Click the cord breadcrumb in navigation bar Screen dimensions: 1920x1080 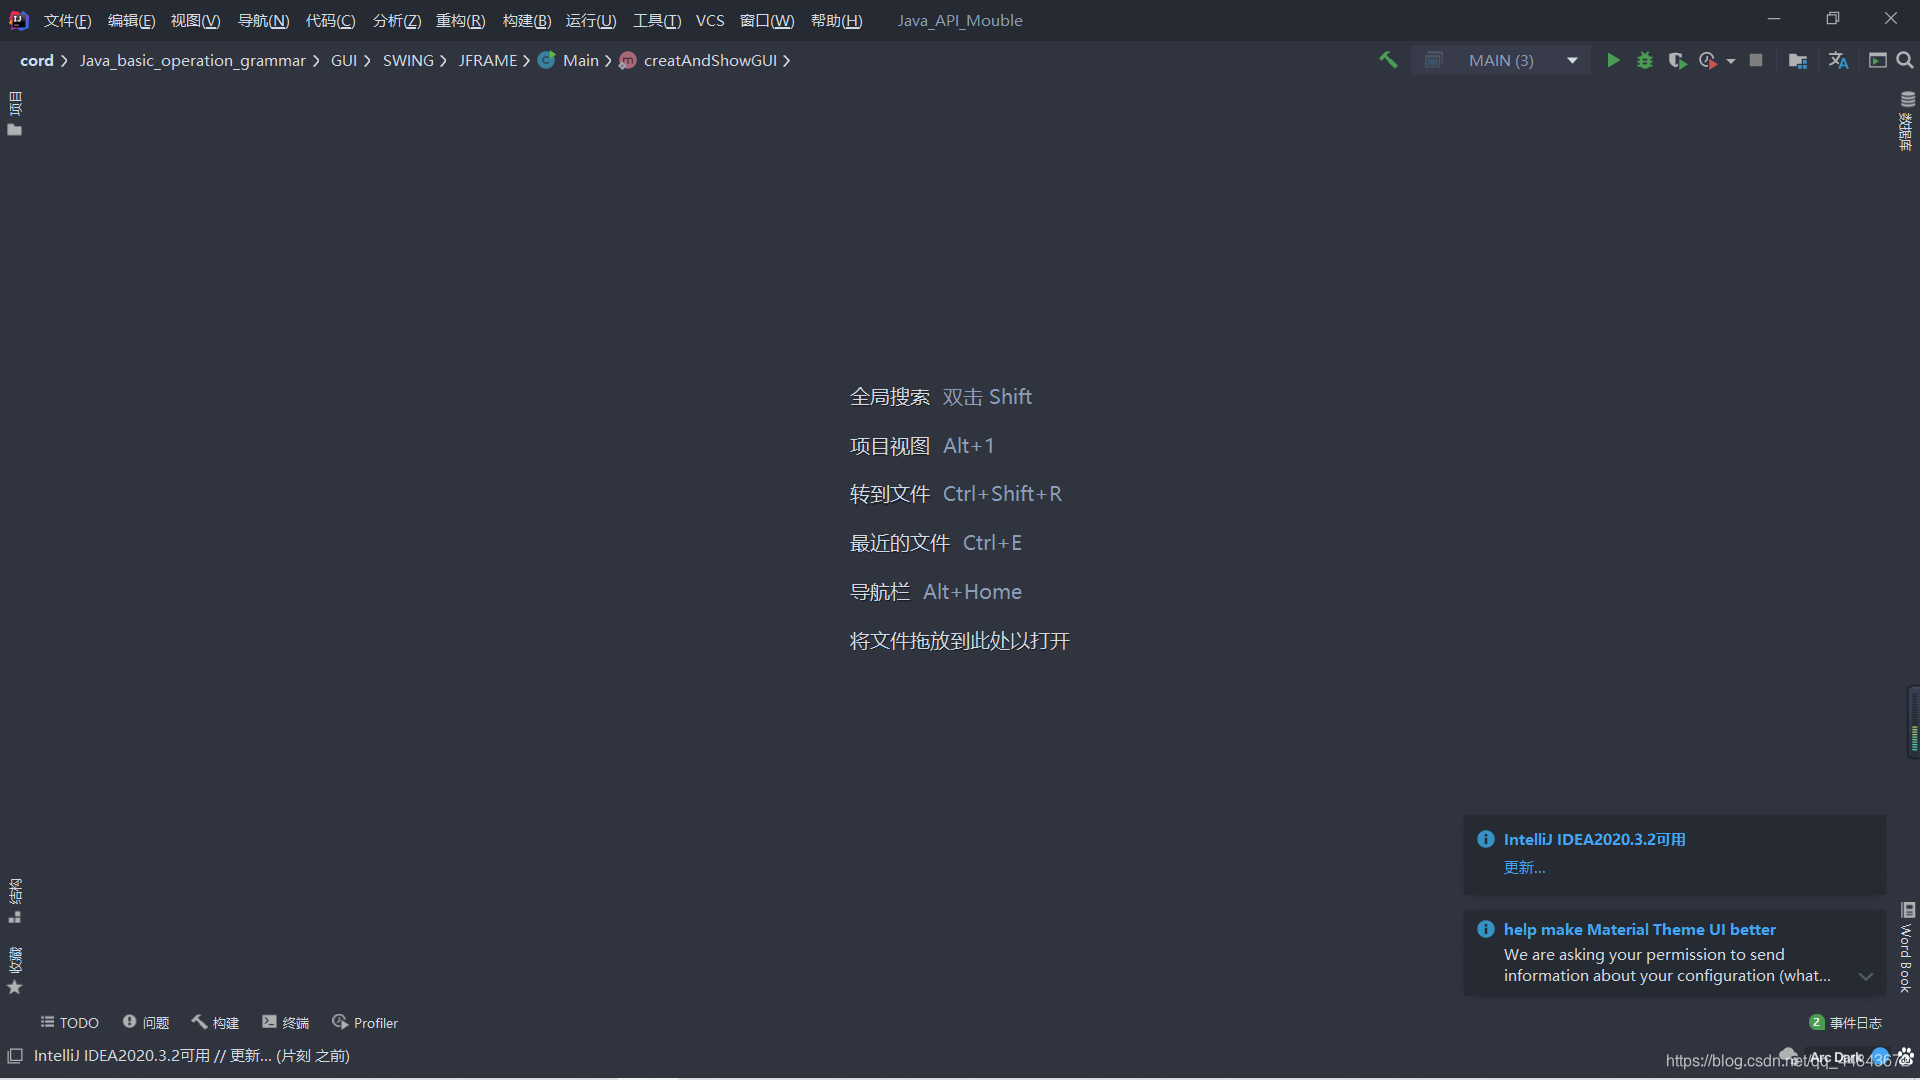pos(37,61)
